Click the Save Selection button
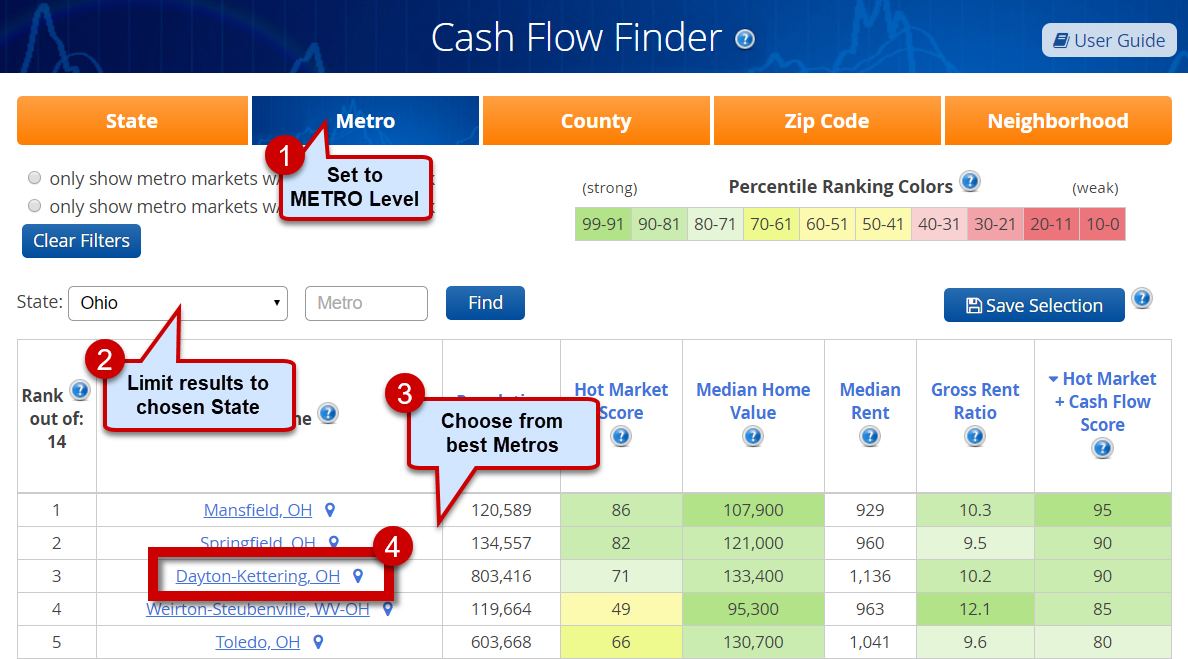 (1034, 305)
